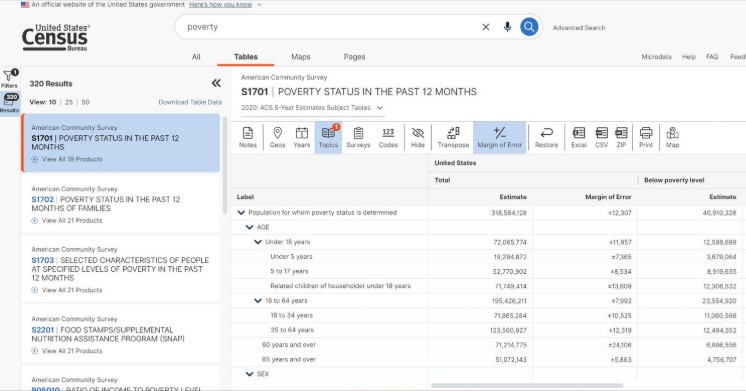Open the Surveys clipboard icon
Image resolution: width=746 pixels, height=391 pixels.
pyautogui.click(x=358, y=137)
